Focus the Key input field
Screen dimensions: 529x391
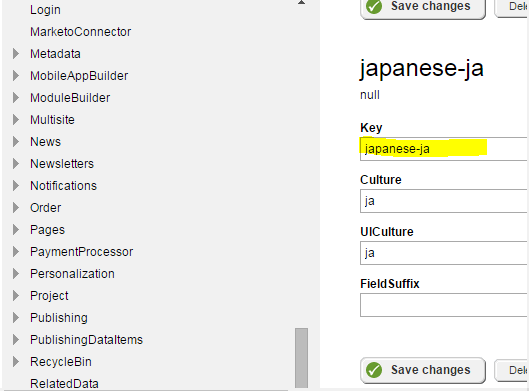[x=444, y=149]
